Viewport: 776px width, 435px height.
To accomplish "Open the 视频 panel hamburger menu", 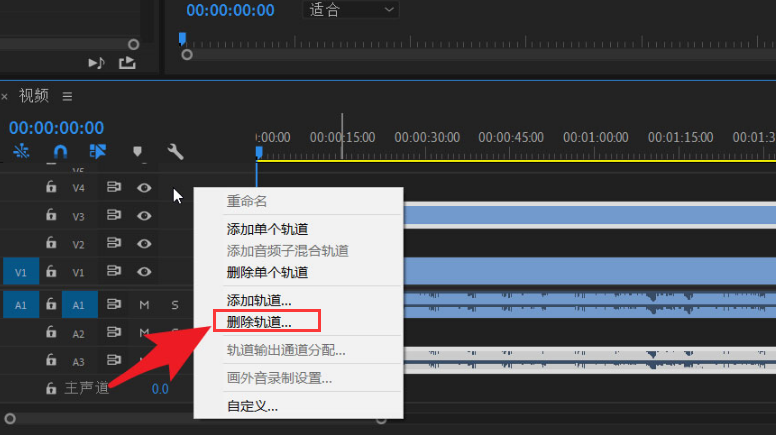I will coord(67,96).
